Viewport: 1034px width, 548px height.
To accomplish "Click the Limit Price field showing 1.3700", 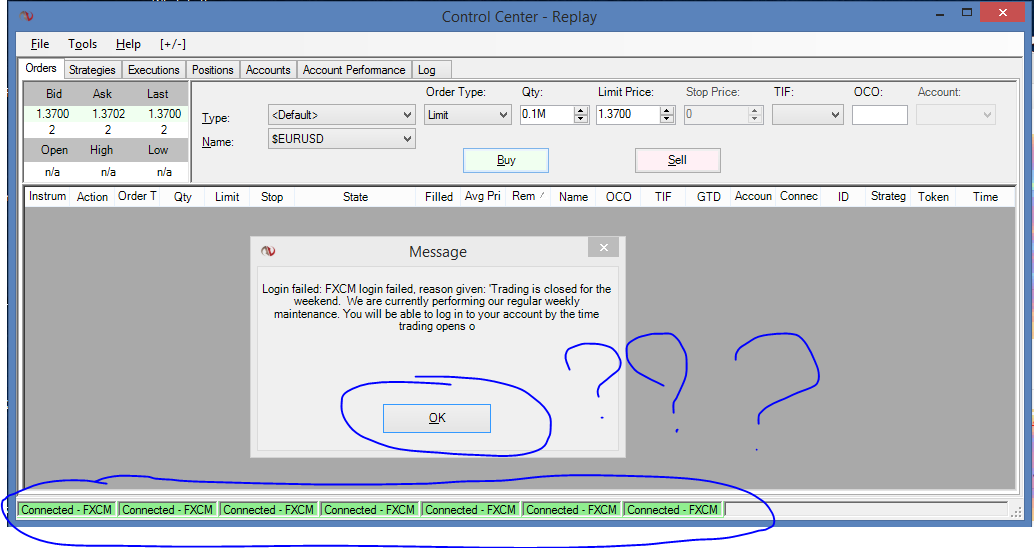I will [628, 115].
